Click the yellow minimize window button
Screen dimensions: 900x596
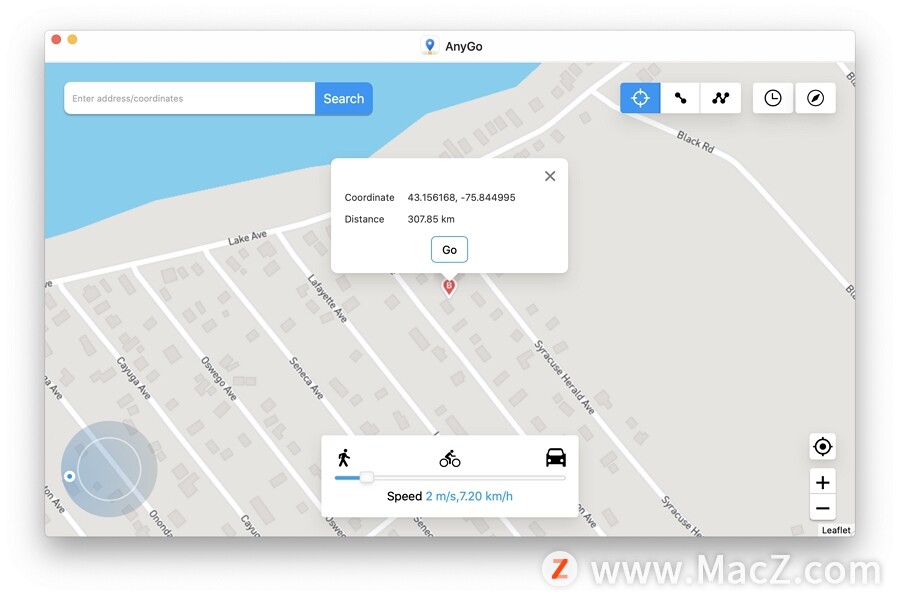coord(72,39)
